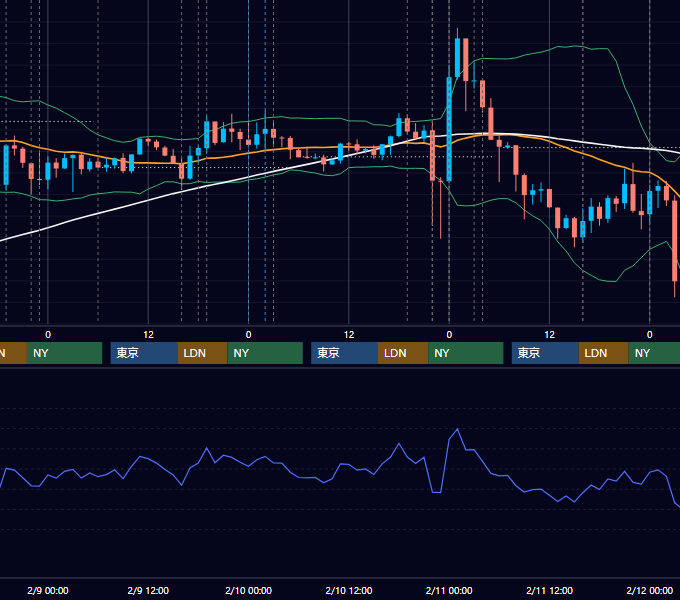Select the NY session block spanning 2/10 00:00
The width and height of the screenshot is (680, 600).
click(265, 353)
